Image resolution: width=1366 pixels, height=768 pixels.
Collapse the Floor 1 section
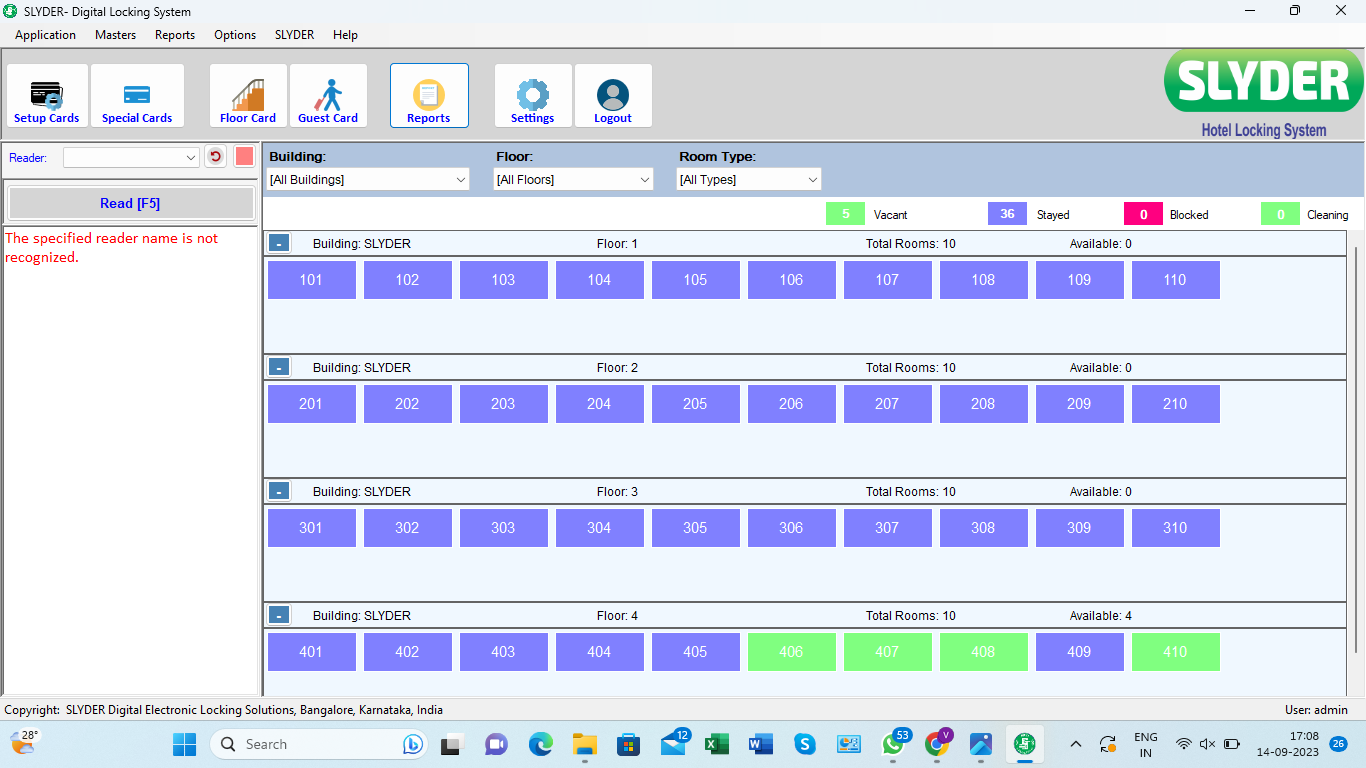pyautogui.click(x=279, y=243)
